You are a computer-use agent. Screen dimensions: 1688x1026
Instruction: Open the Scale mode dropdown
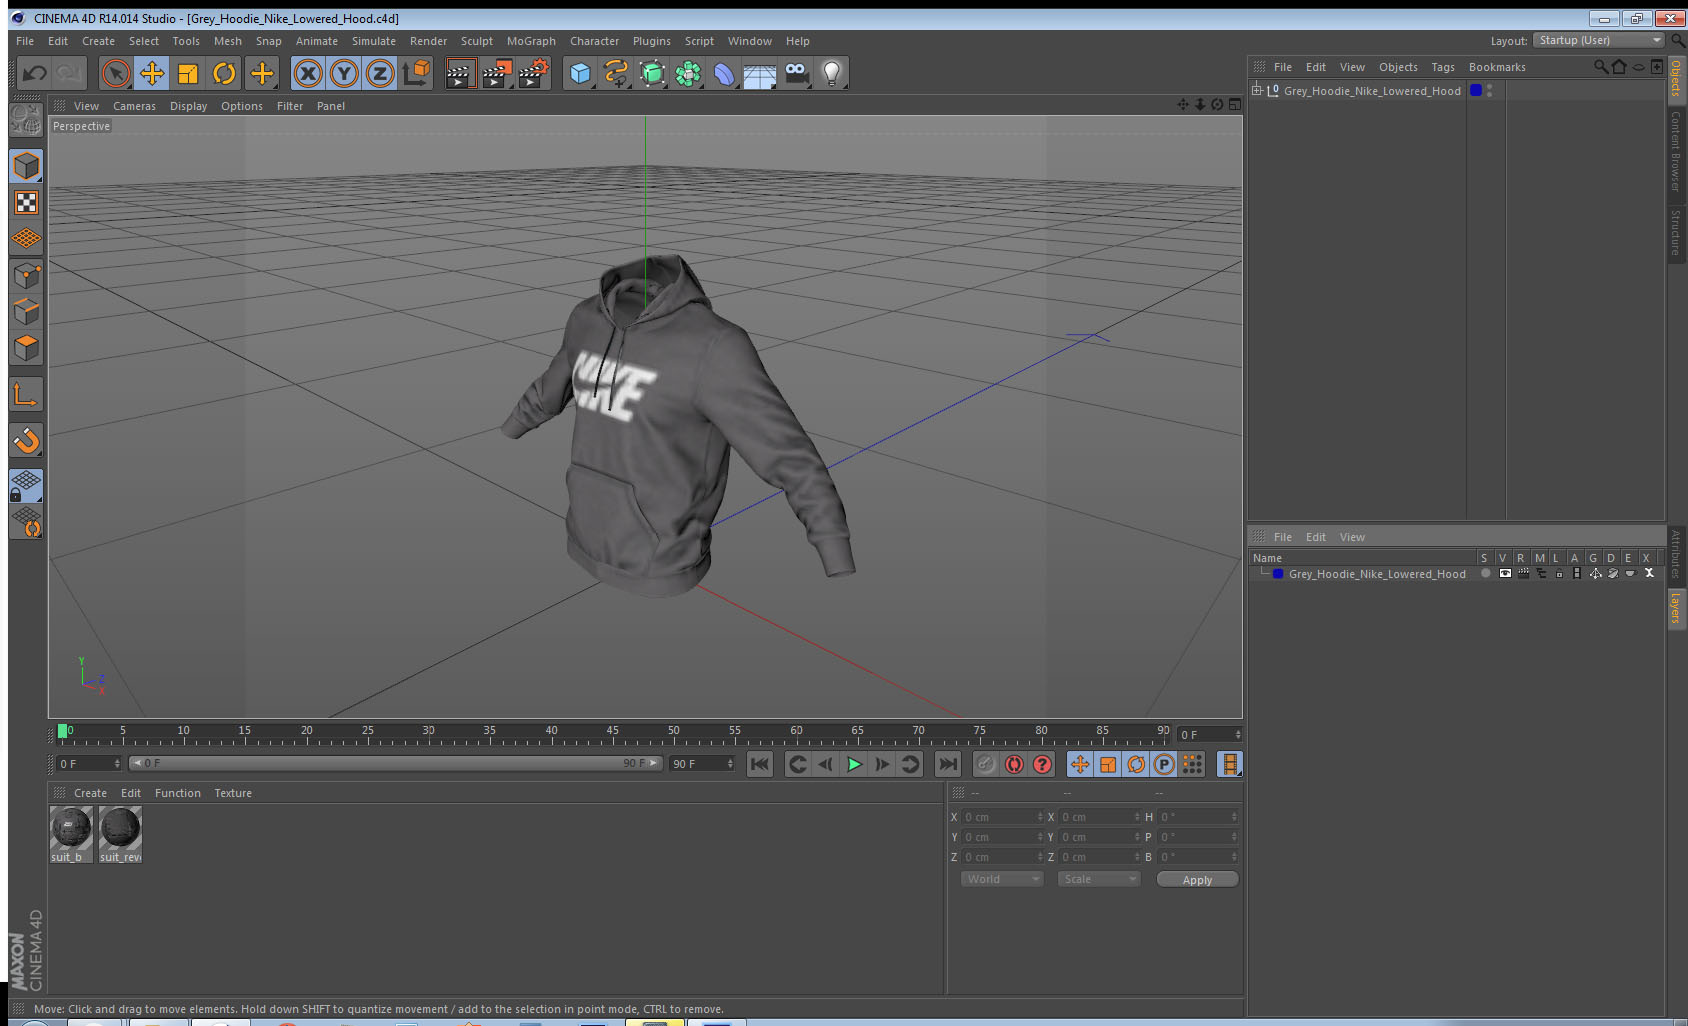(1098, 879)
